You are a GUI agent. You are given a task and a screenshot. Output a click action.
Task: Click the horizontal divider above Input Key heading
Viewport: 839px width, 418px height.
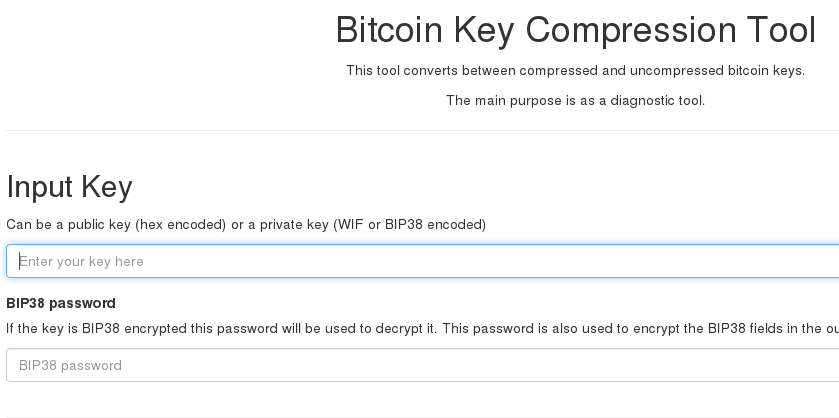422,130
